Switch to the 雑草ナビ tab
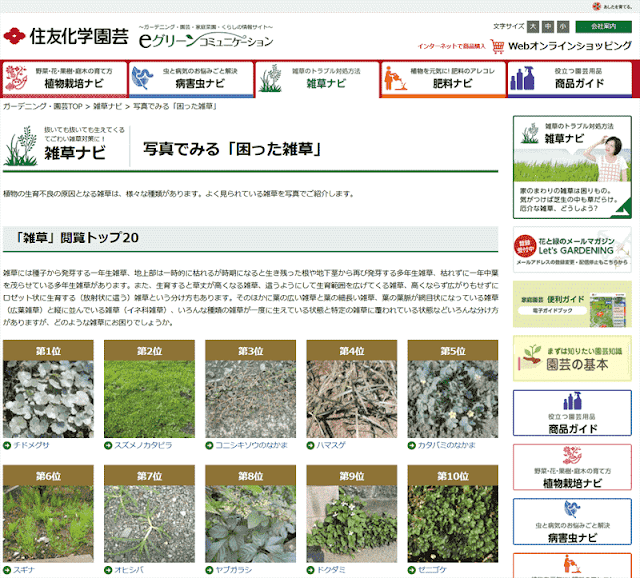Image resolution: width=640 pixels, height=578 pixels. [318, 79]
